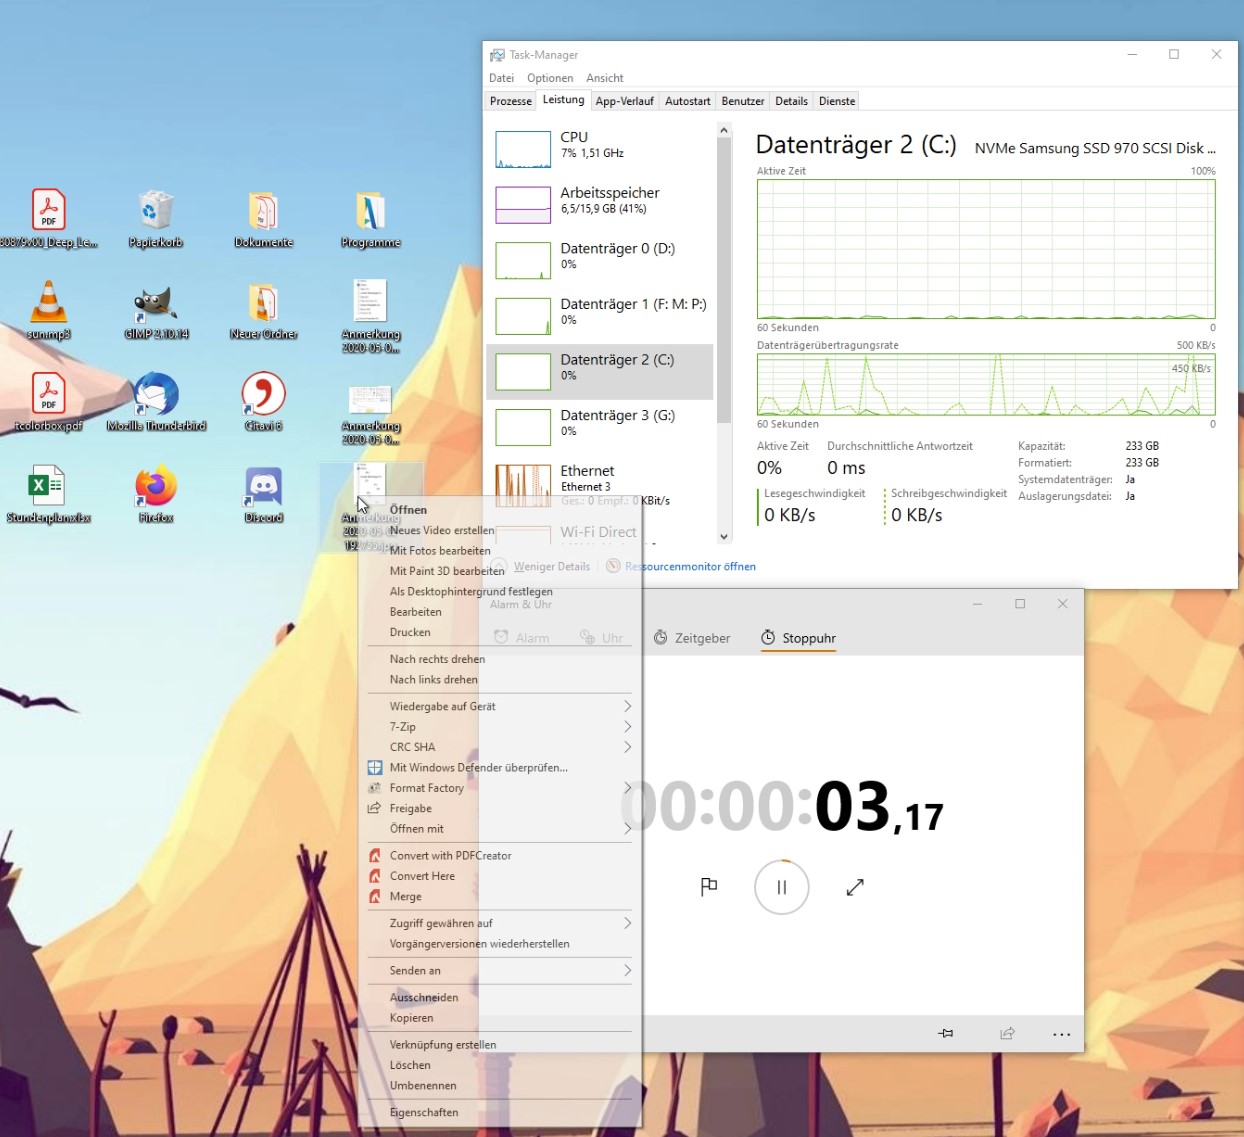
Task: Expand the Wiedergabe auf Gerät submenu
Action: [500, 706]
